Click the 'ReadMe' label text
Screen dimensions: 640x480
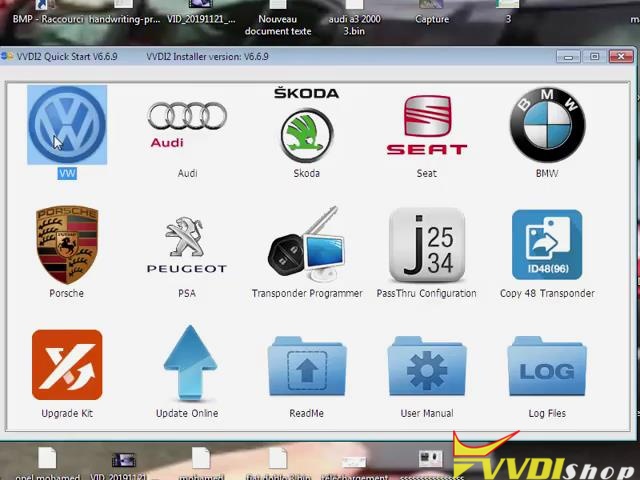[x=307, y=413]
